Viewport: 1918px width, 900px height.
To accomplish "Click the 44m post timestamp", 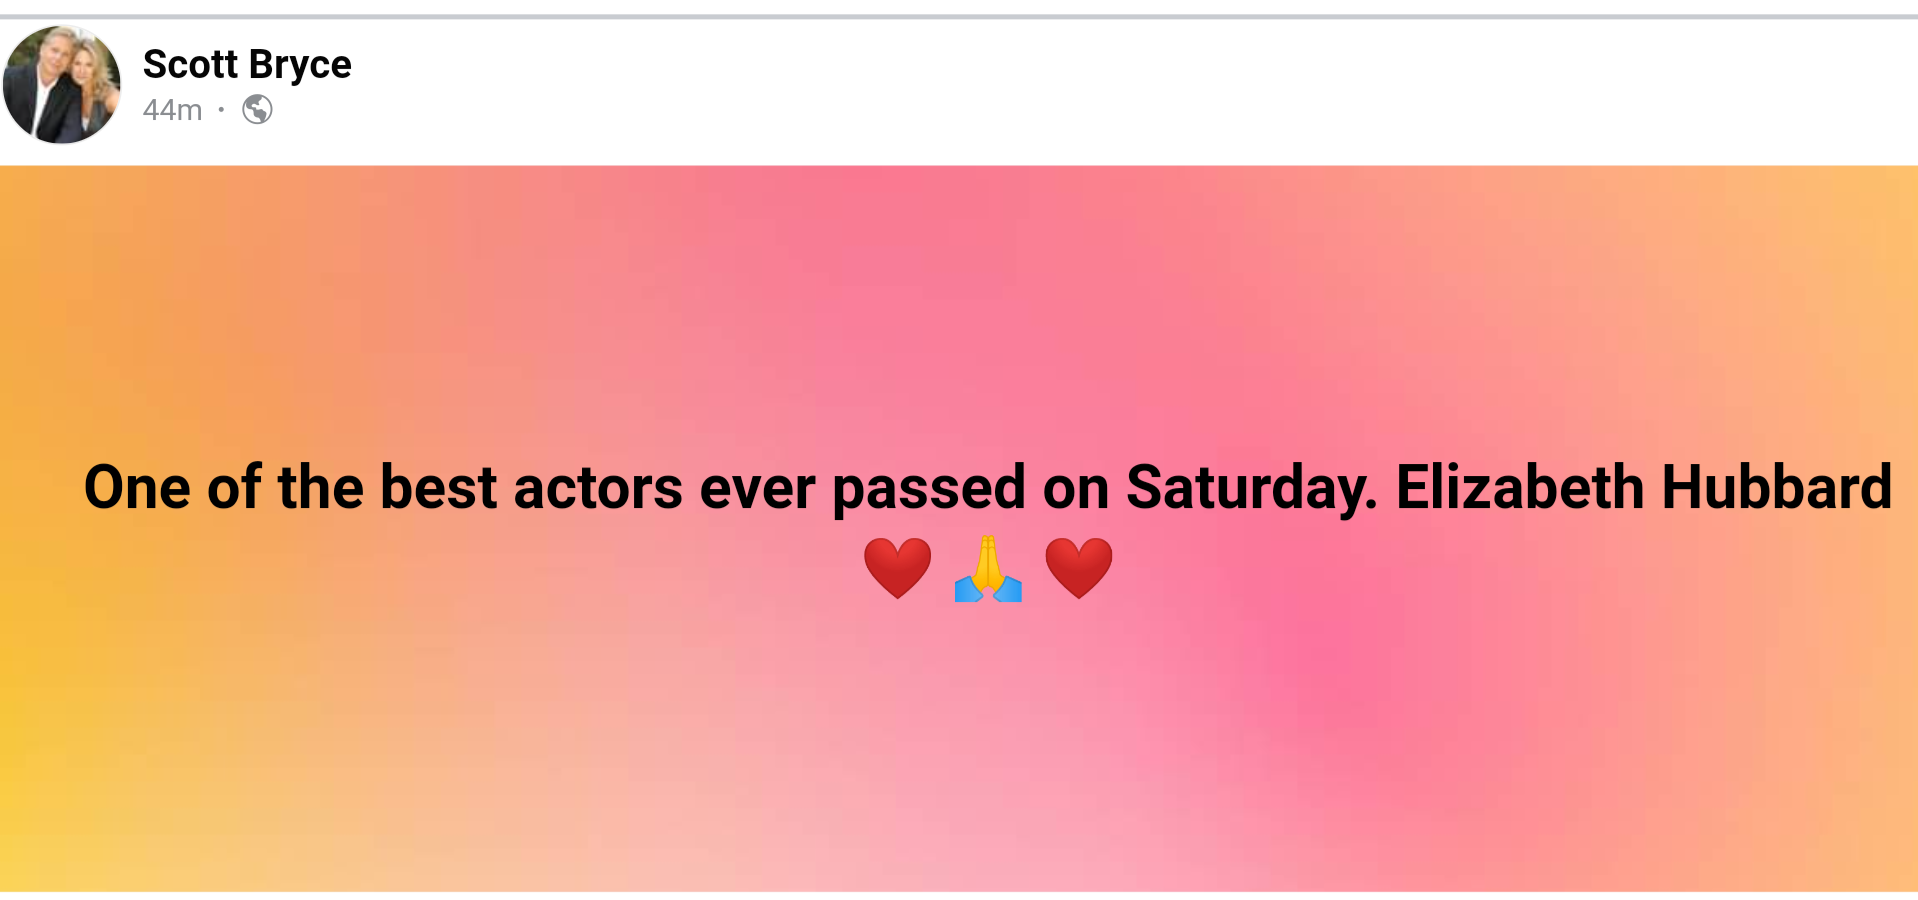I will [172, 110].
